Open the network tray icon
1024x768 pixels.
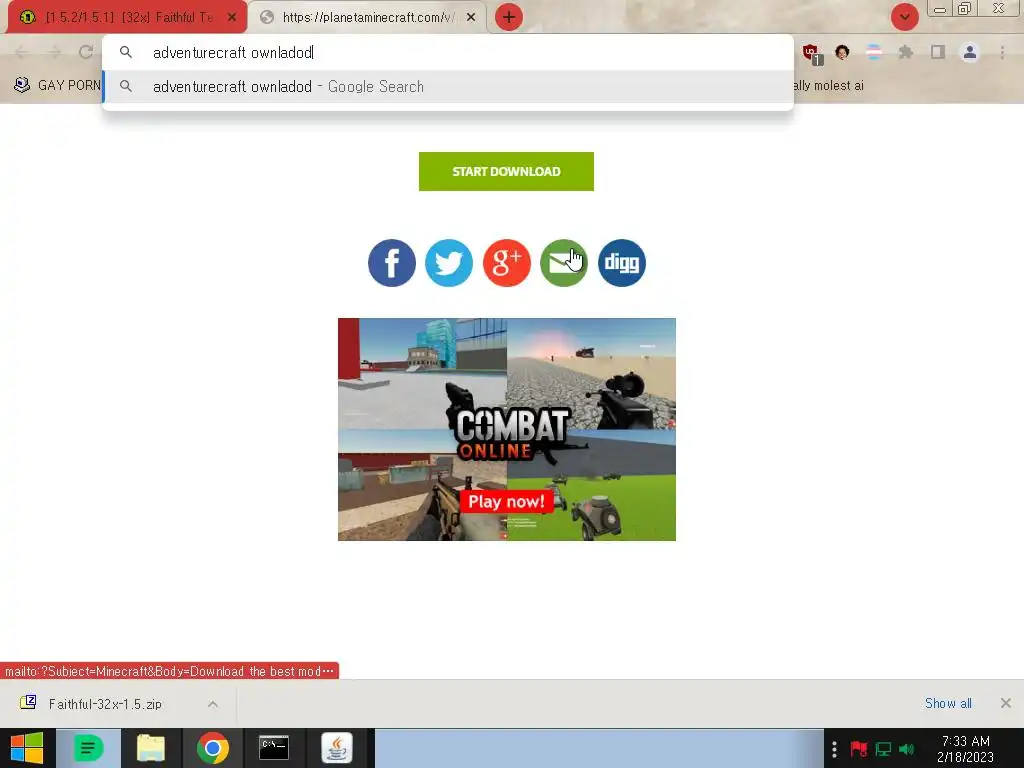point(883,749)
